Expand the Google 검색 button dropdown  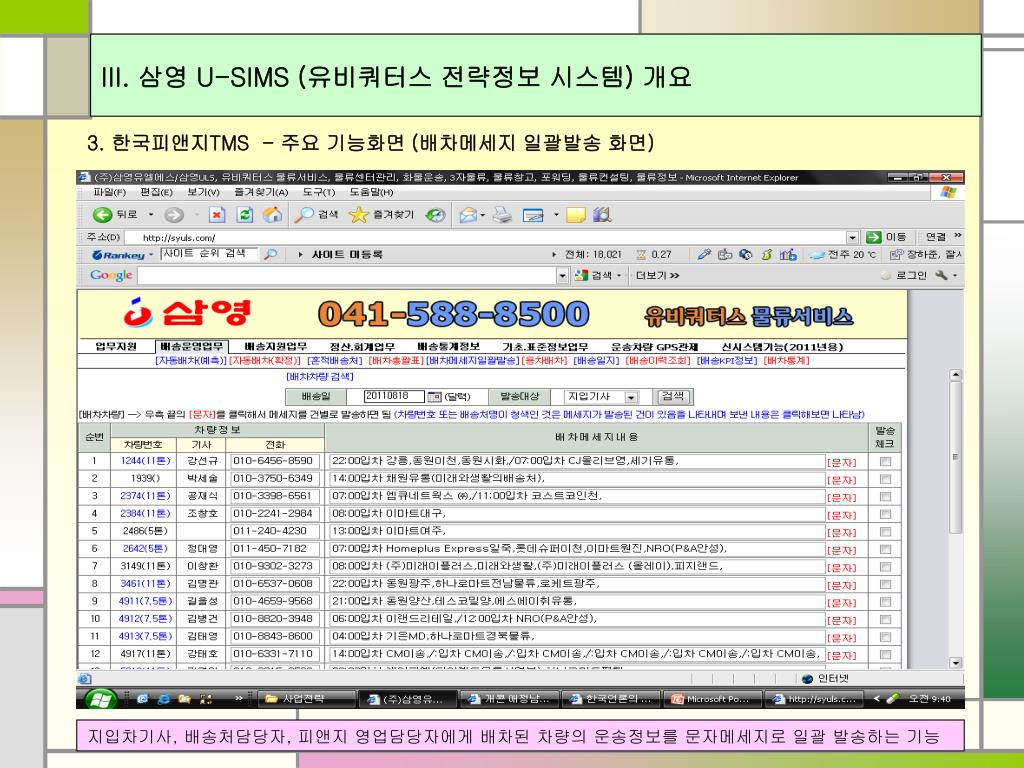[x=618, y=276]
